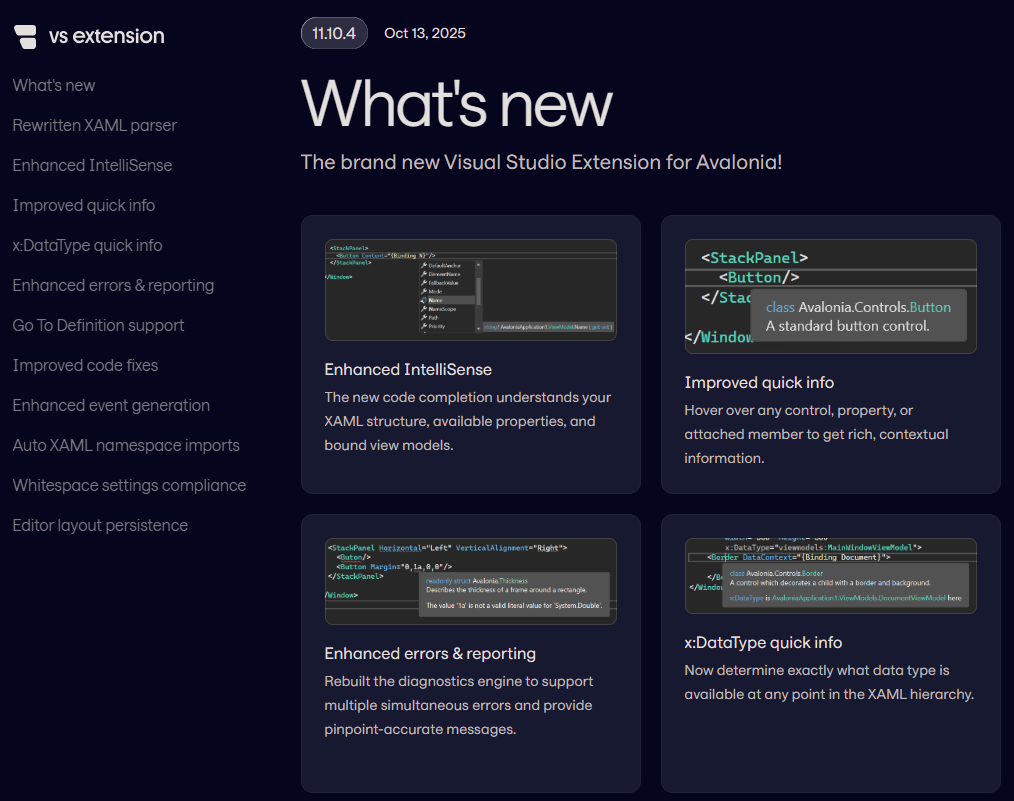Click the "Now determine exactly what data type" text
The width and height of the screenshot is (1014, 801).
(x=829, y=682)
